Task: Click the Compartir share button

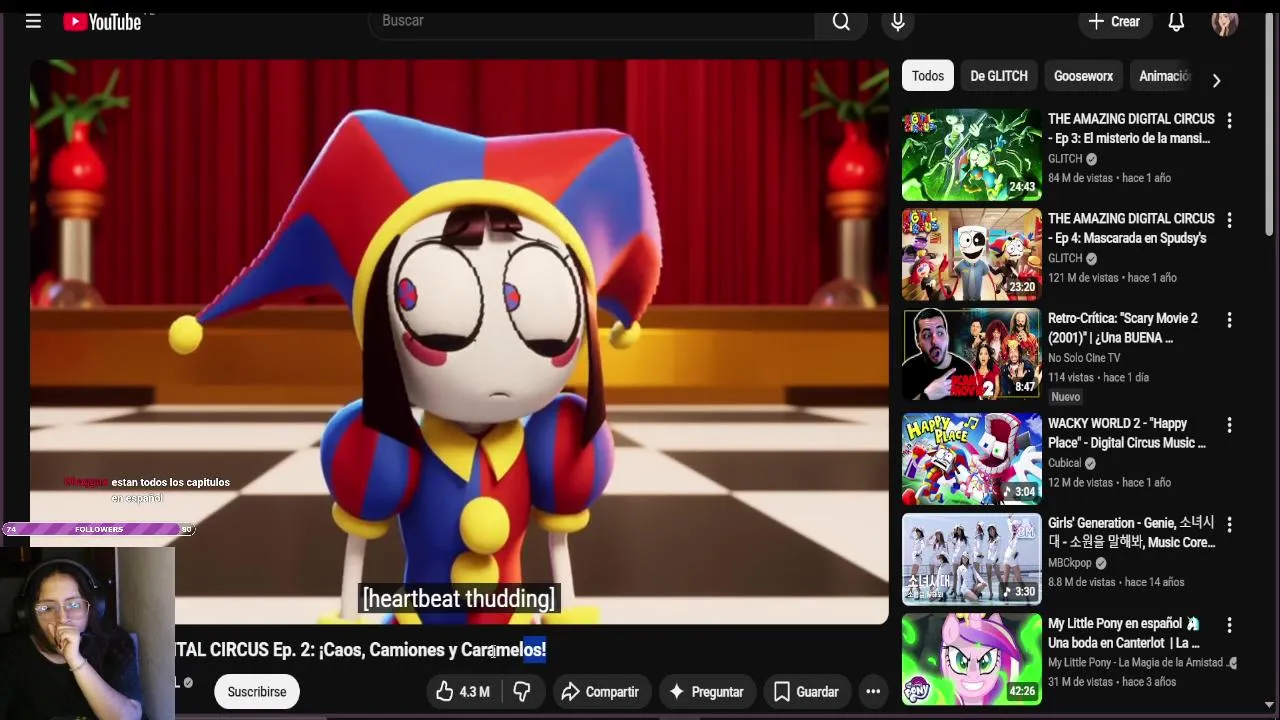Action: [x=600, y=692]
